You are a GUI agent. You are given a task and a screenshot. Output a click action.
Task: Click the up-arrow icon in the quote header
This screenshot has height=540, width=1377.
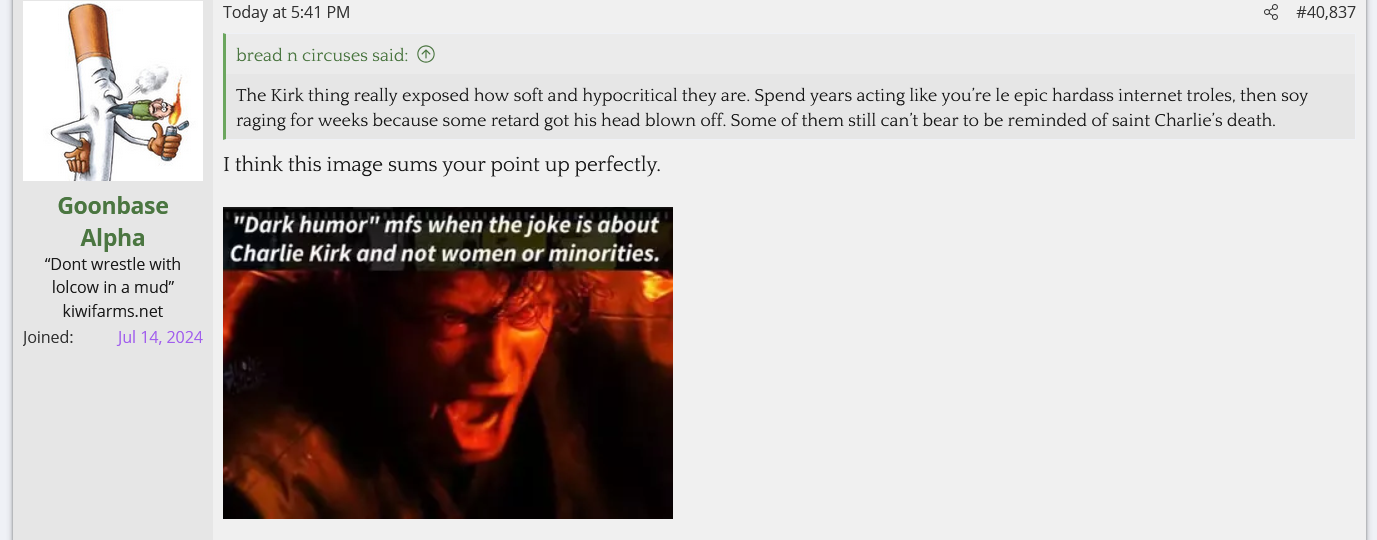(x=426, y=55)
